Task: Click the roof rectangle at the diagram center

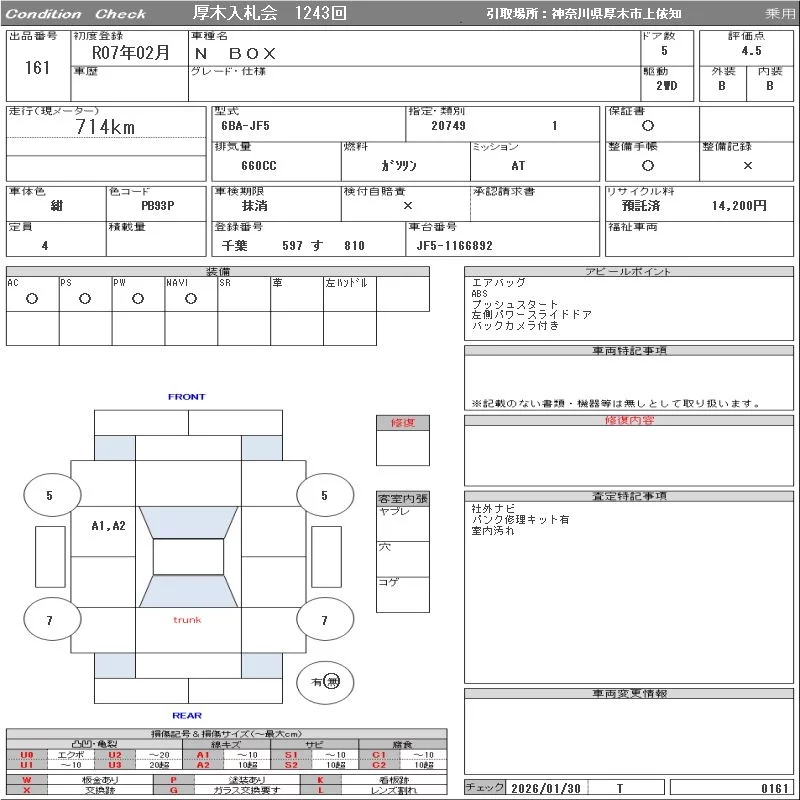Action: point(188,558)
